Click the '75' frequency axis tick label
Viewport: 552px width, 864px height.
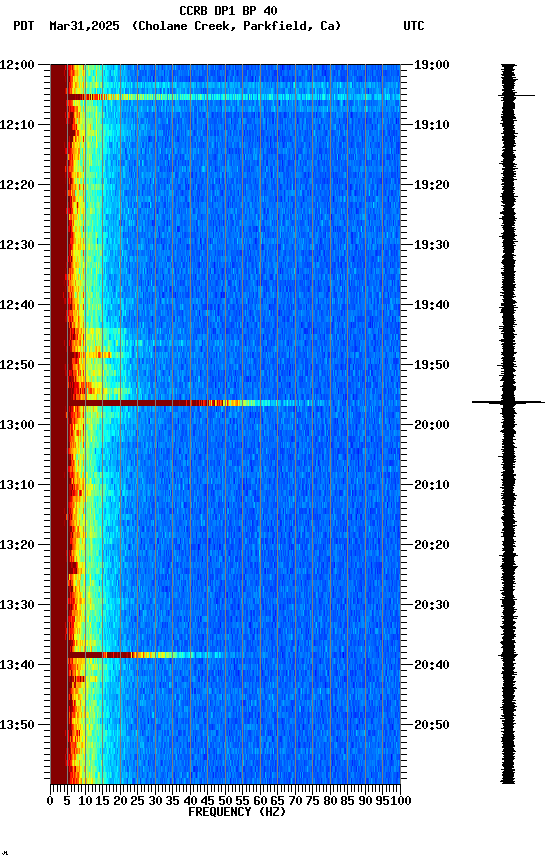point(312,801)
